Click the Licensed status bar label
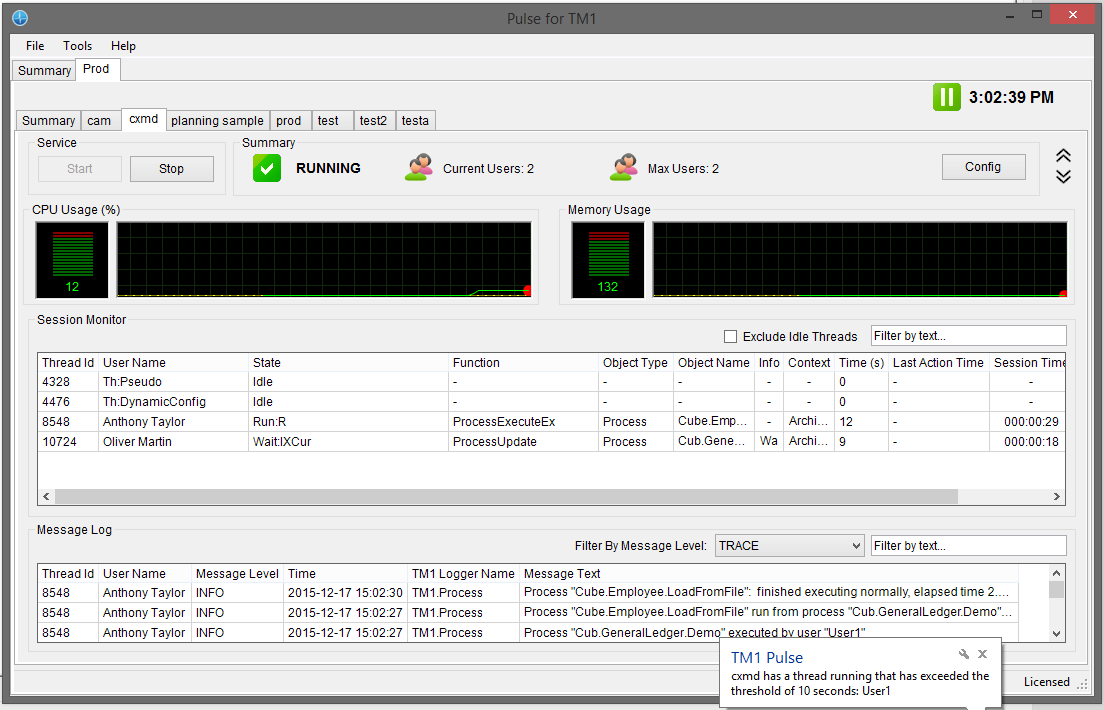Screen dimensions: 1104x710 [1046, 682]
